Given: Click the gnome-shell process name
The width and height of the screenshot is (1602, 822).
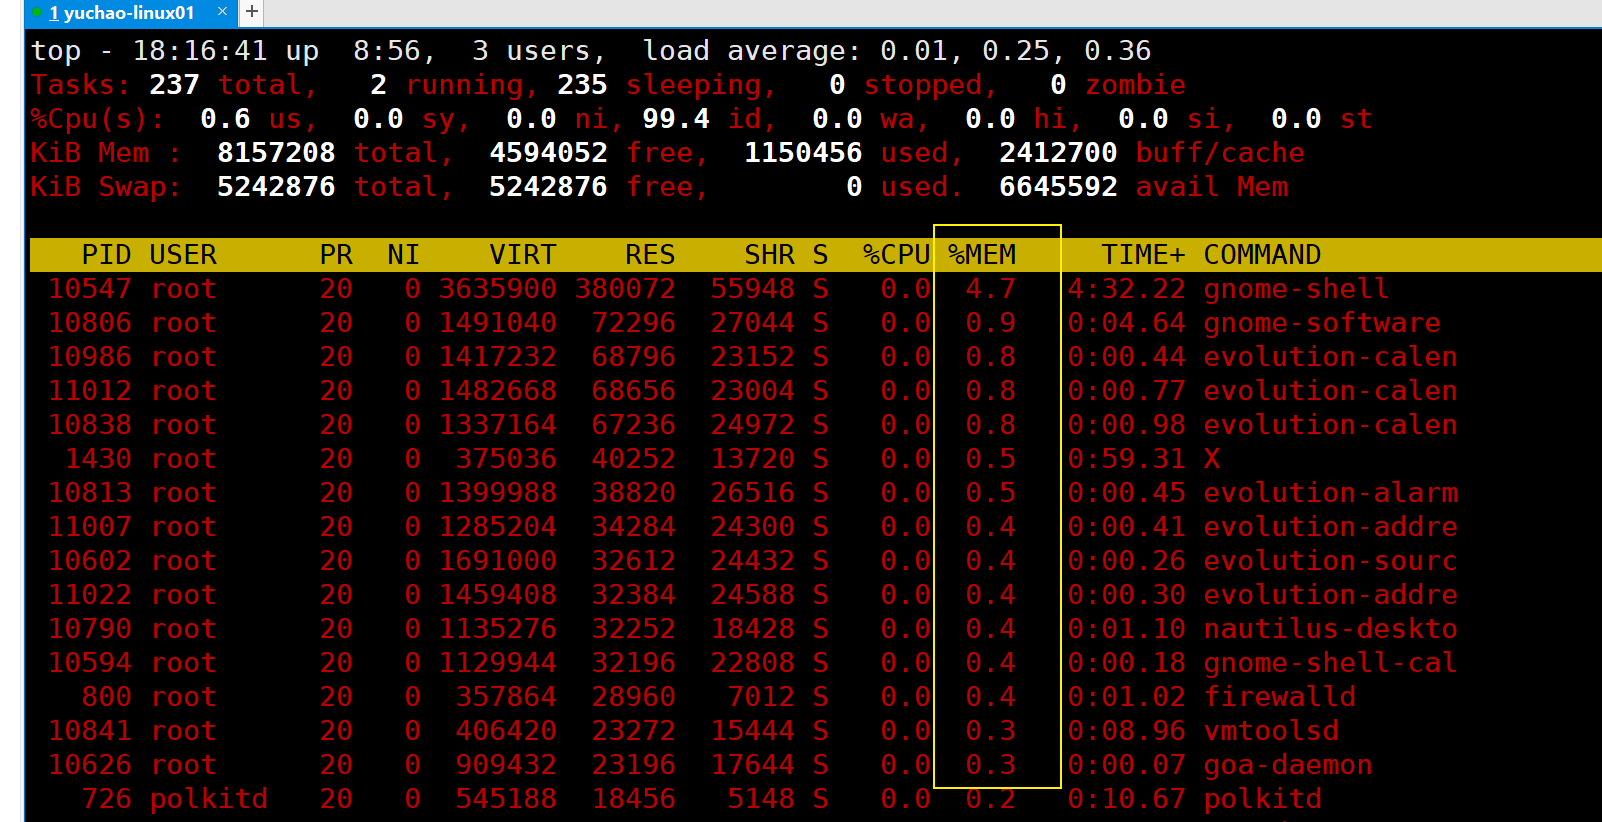Looking at the screenshot, I should (1296, 289).
